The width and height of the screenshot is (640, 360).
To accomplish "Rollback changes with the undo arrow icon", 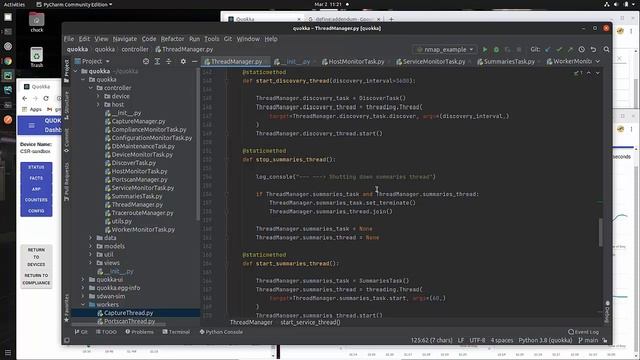I will click(x=593, y=49).
